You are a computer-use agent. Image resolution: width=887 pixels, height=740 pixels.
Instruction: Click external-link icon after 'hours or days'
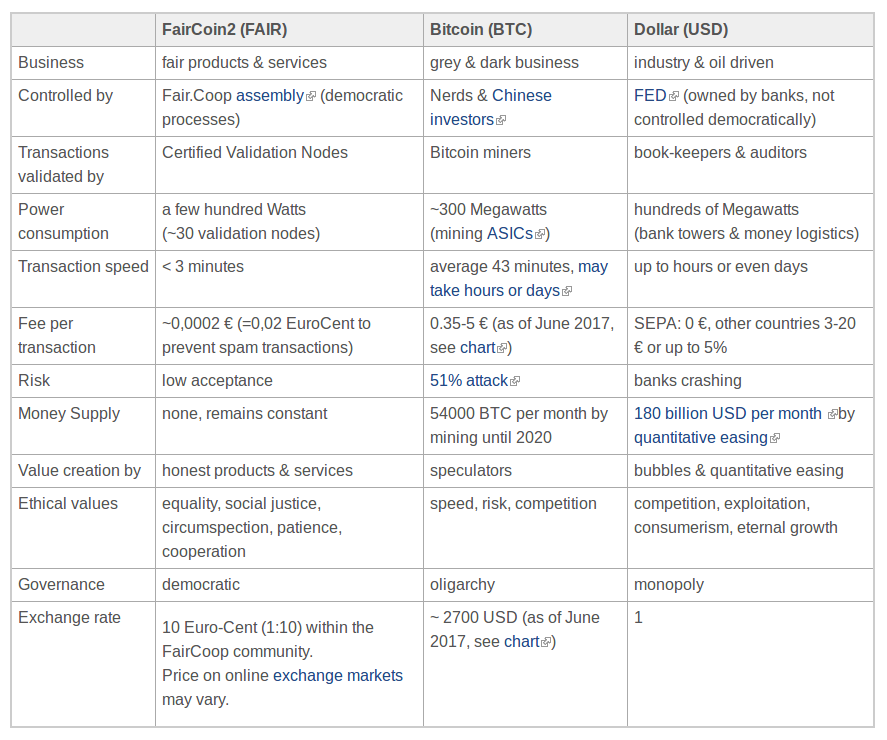[x=567, y=291]
